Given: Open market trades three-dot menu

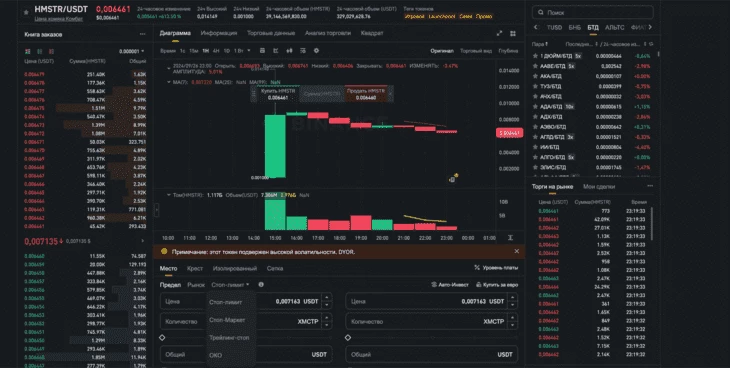Looking at the screenshot, I should 650,186.
